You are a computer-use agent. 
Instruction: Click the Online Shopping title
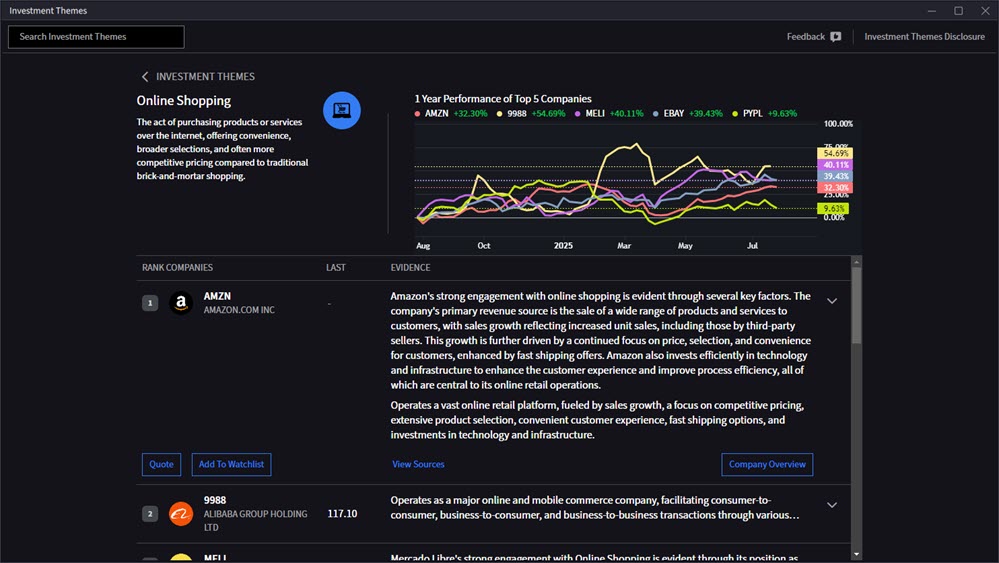pos(183,101)
